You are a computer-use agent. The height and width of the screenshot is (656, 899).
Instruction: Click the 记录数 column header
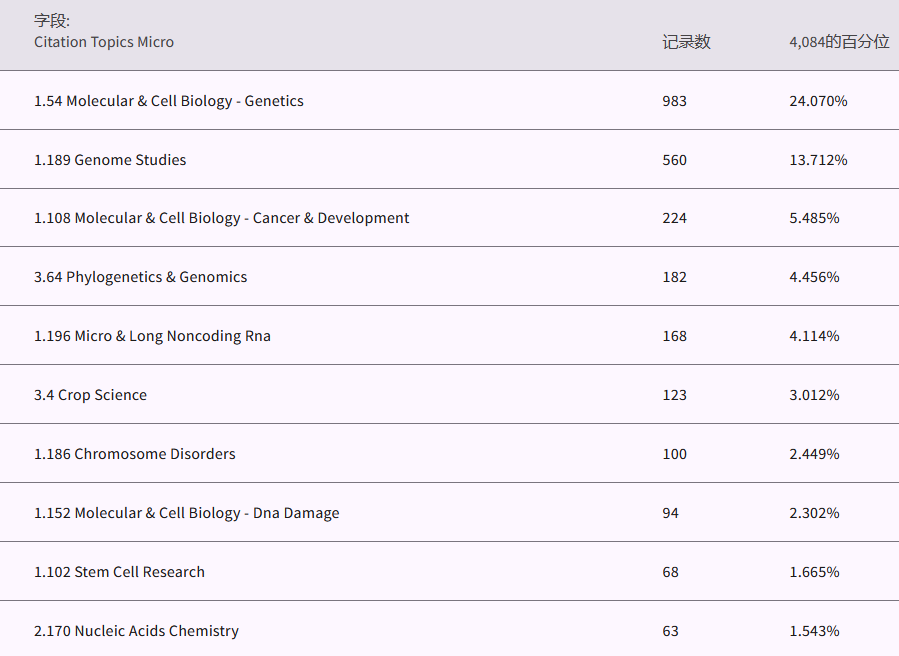click(x=686, y=42)
